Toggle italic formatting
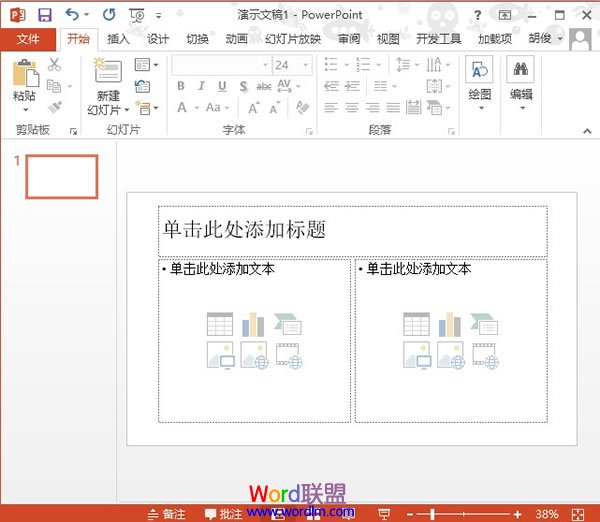Viewport: 600px width, 522px height. point(202,86)
